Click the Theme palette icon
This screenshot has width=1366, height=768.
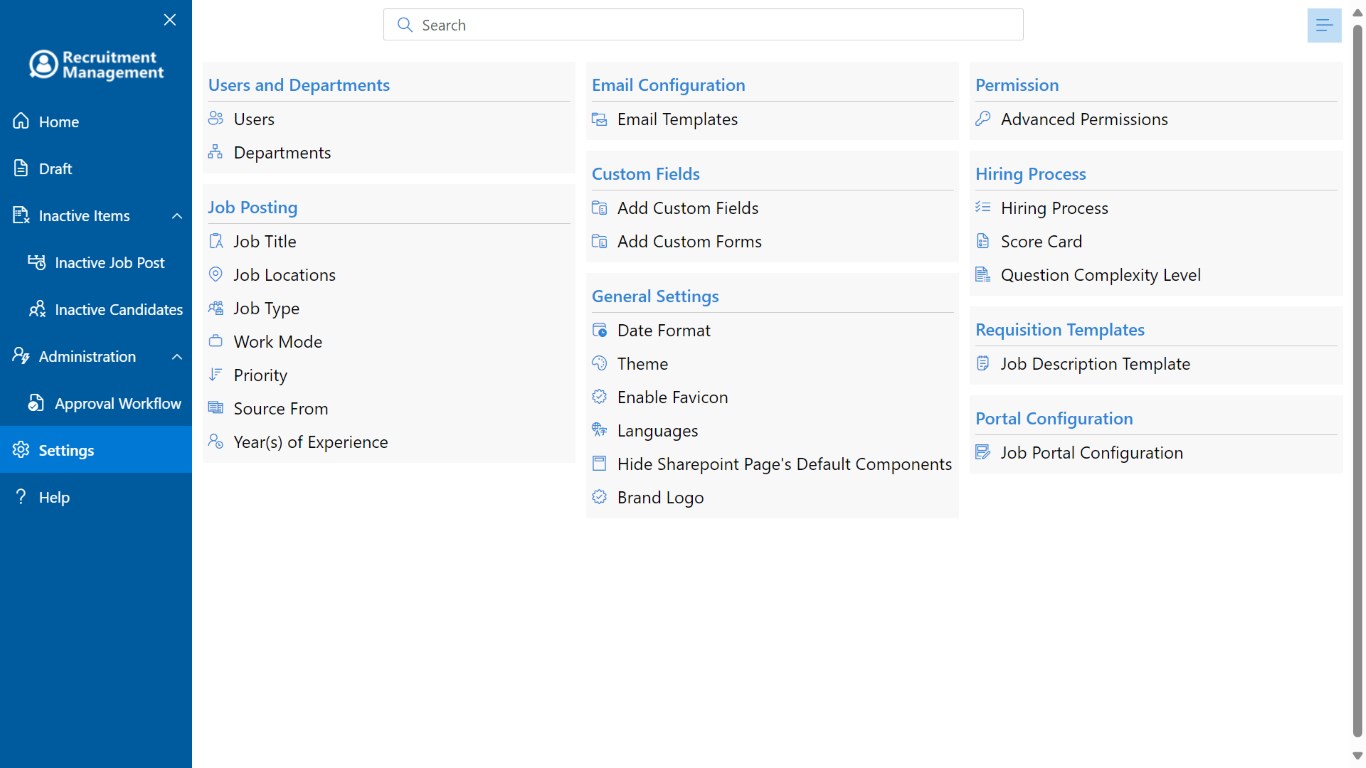click(x=599, y=364)
